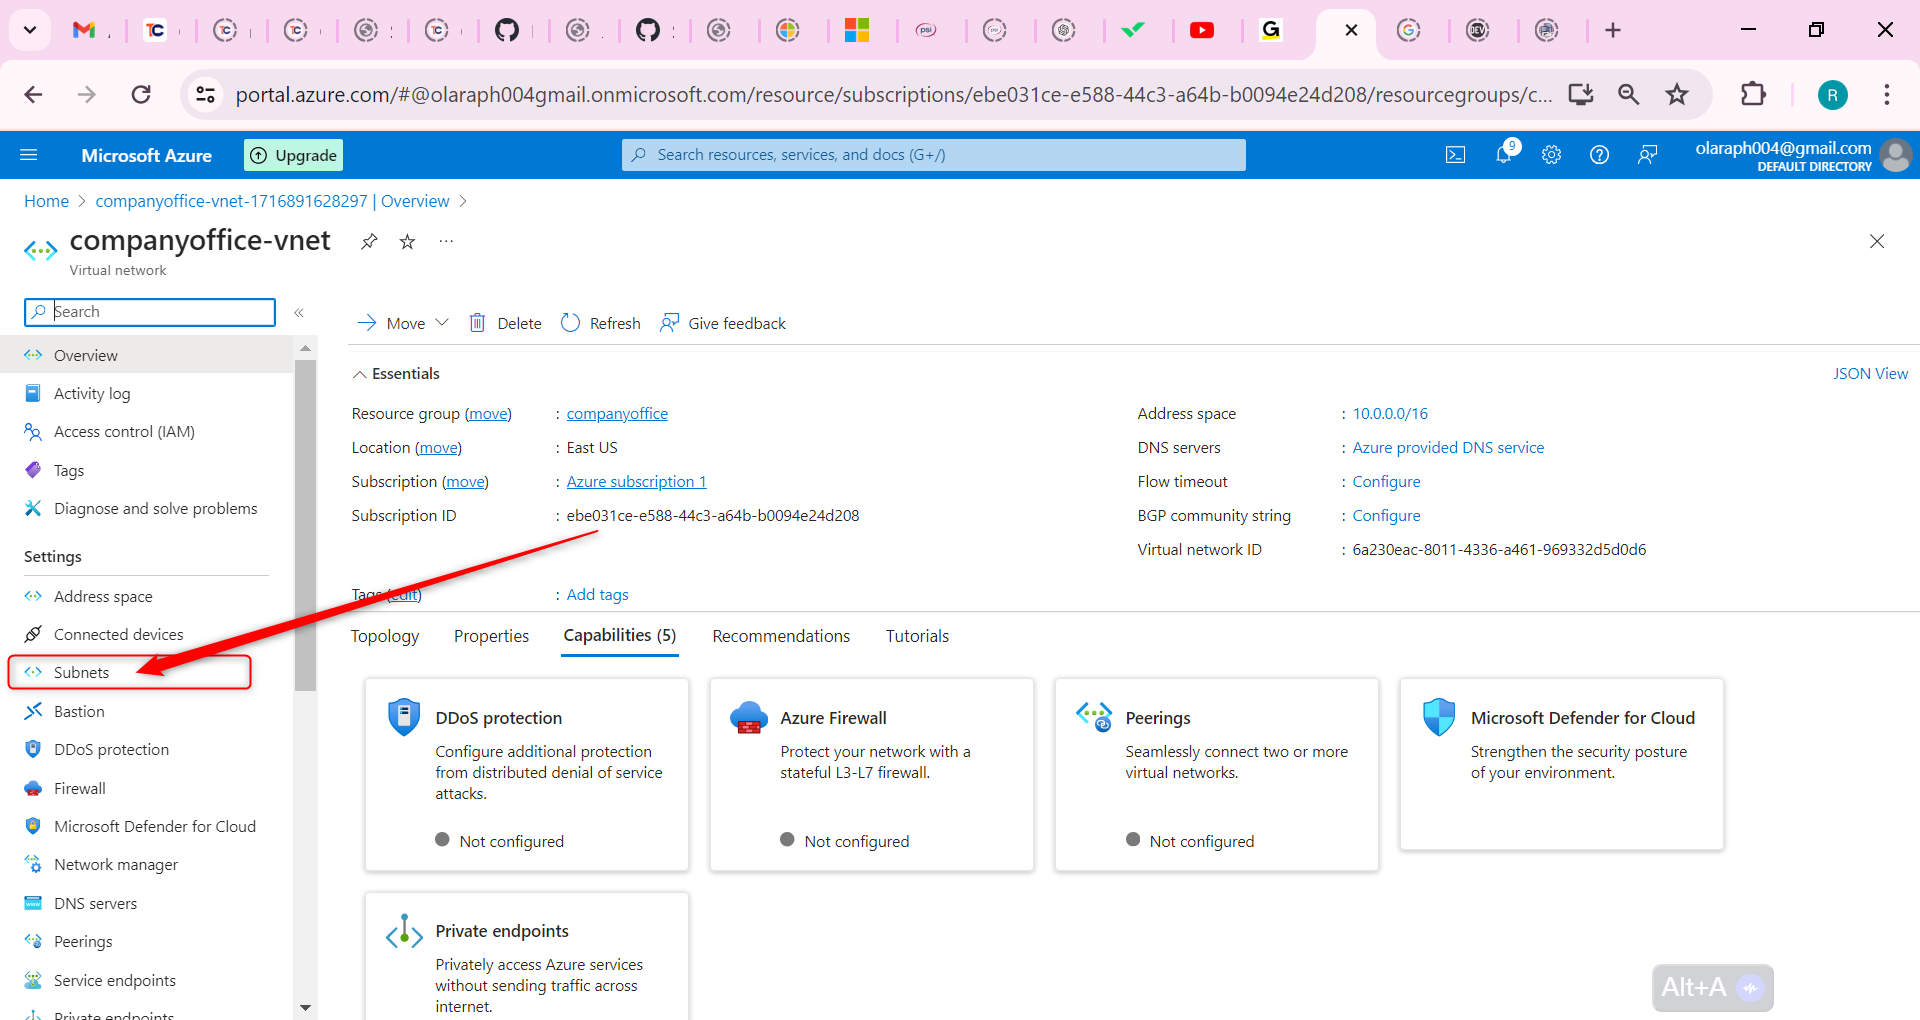The image size is (1920, 1020).
Task: Open the Tutorials tab
Action: click(917, 636)
